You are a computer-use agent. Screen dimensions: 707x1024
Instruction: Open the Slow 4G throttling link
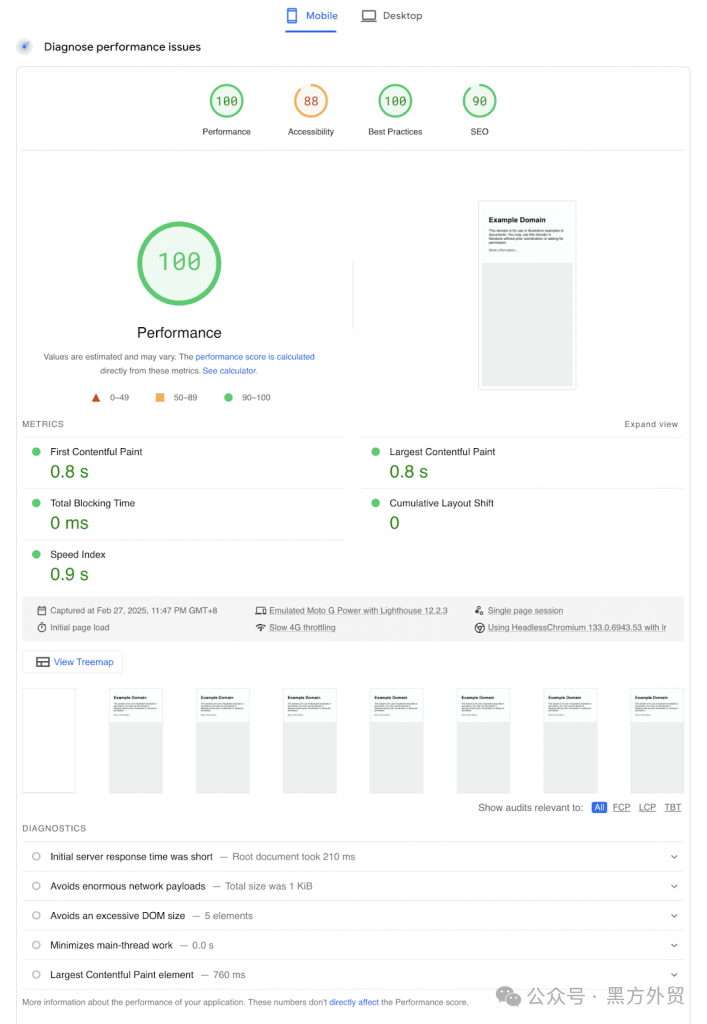(x=302, y=628)
